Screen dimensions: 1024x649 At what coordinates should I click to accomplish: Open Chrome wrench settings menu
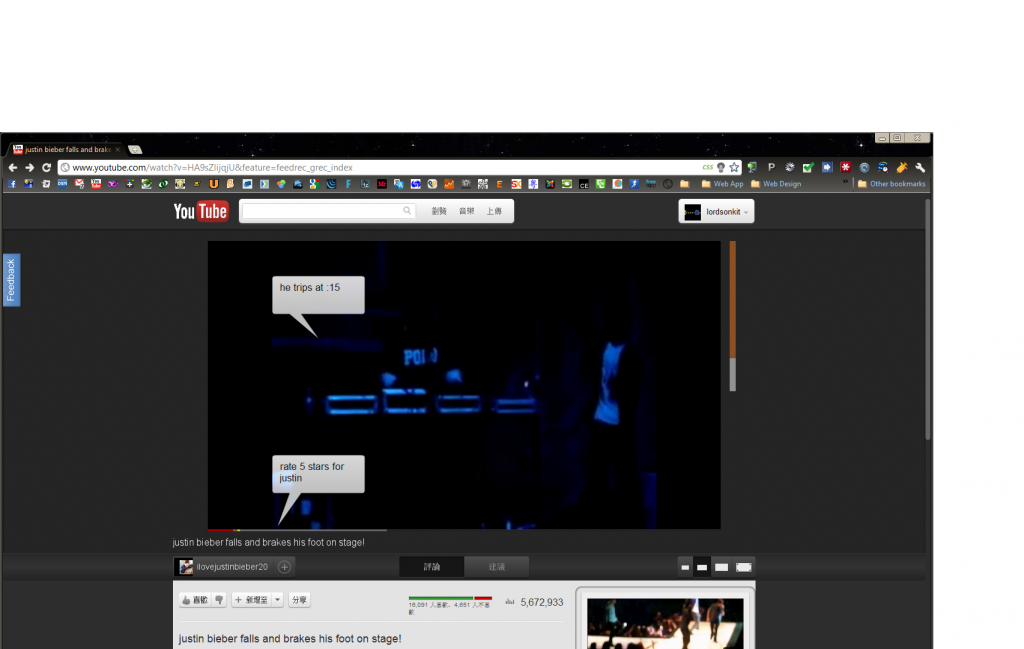coord(920,168)
